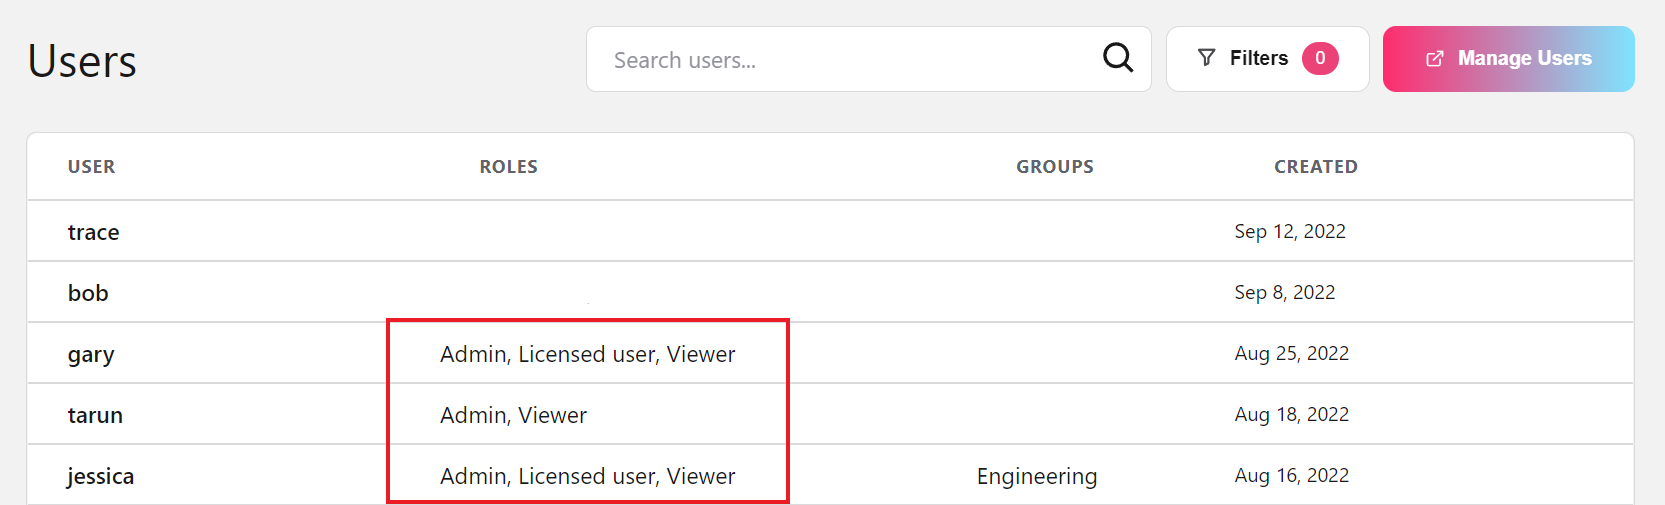The image size is (1665, 505).
Task: Click created date Sep 12, 2022
Action: [1290, 232]
